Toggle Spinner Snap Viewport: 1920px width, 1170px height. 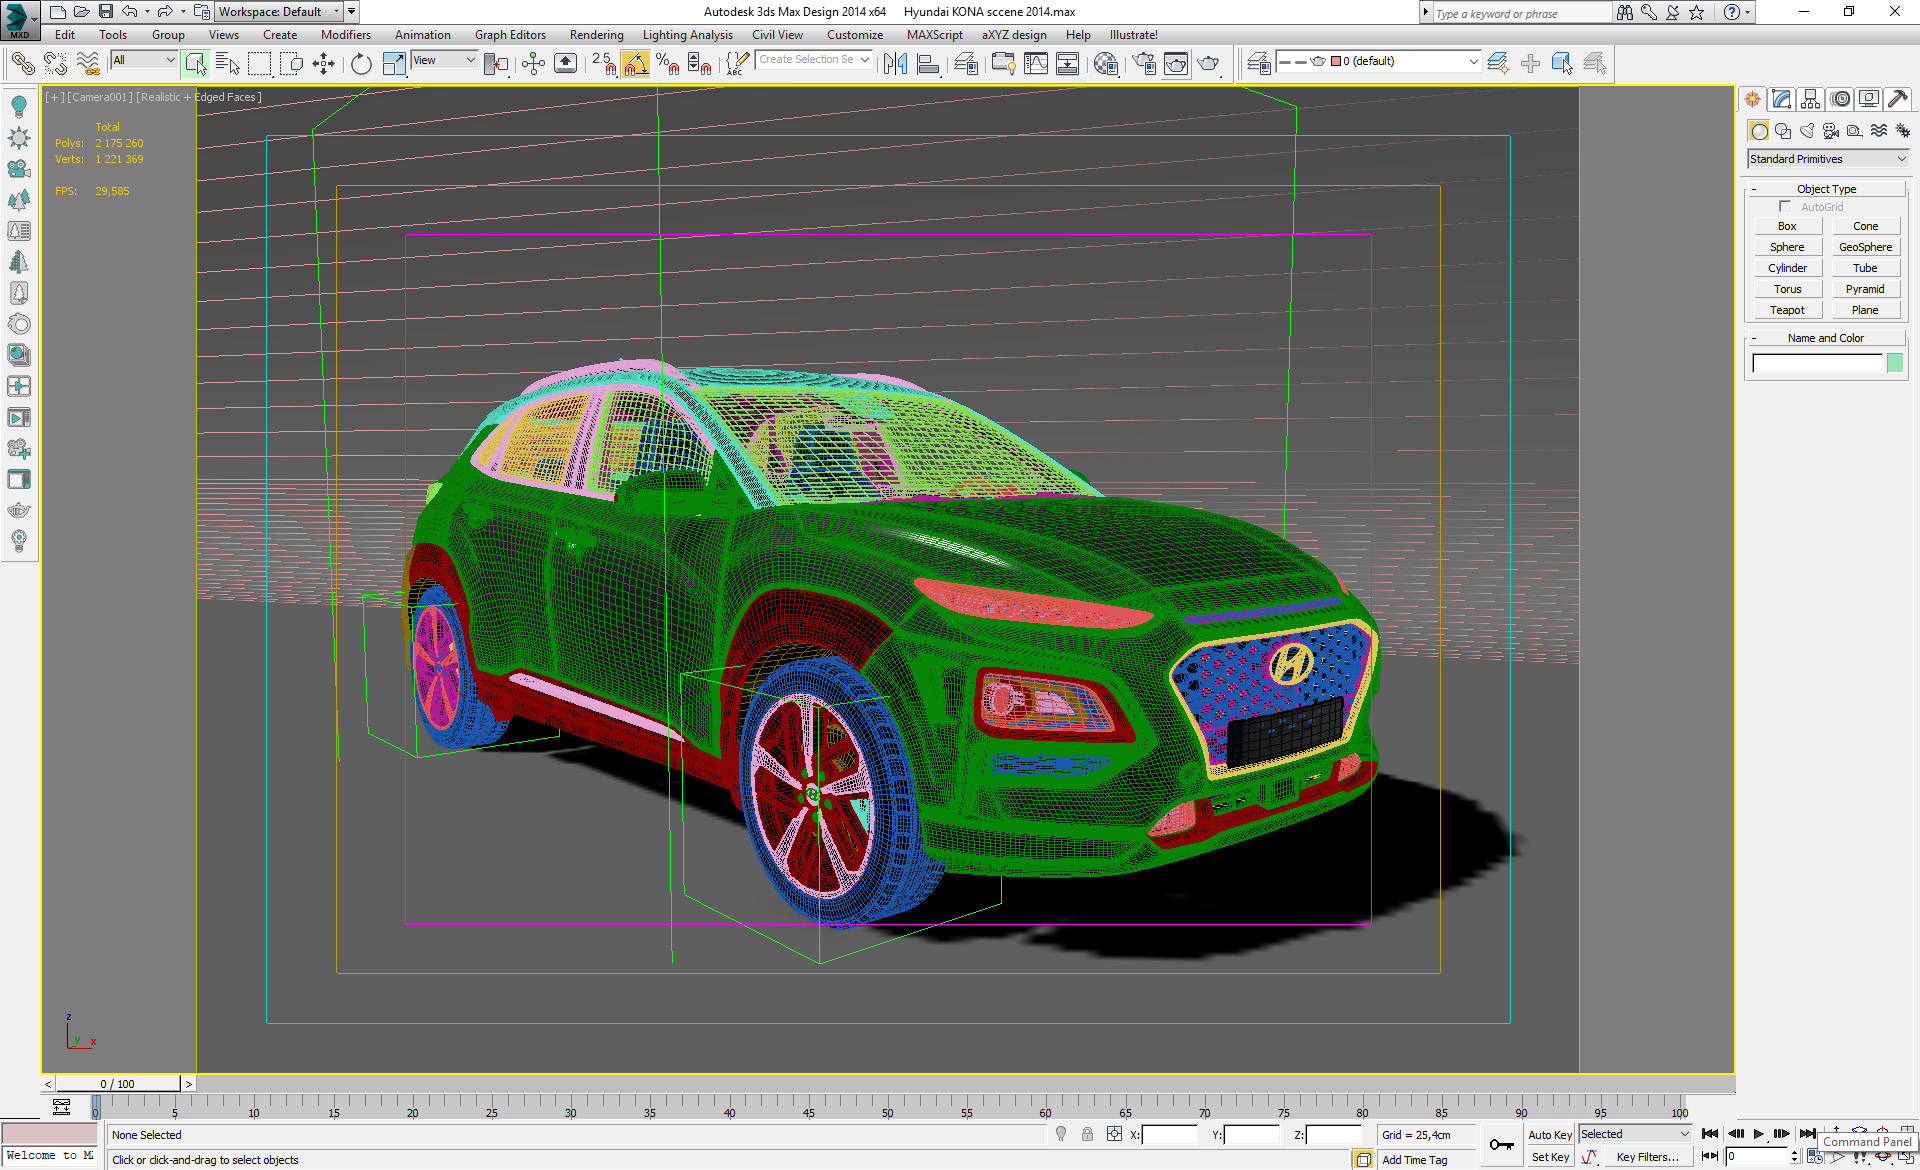(700, 64)
